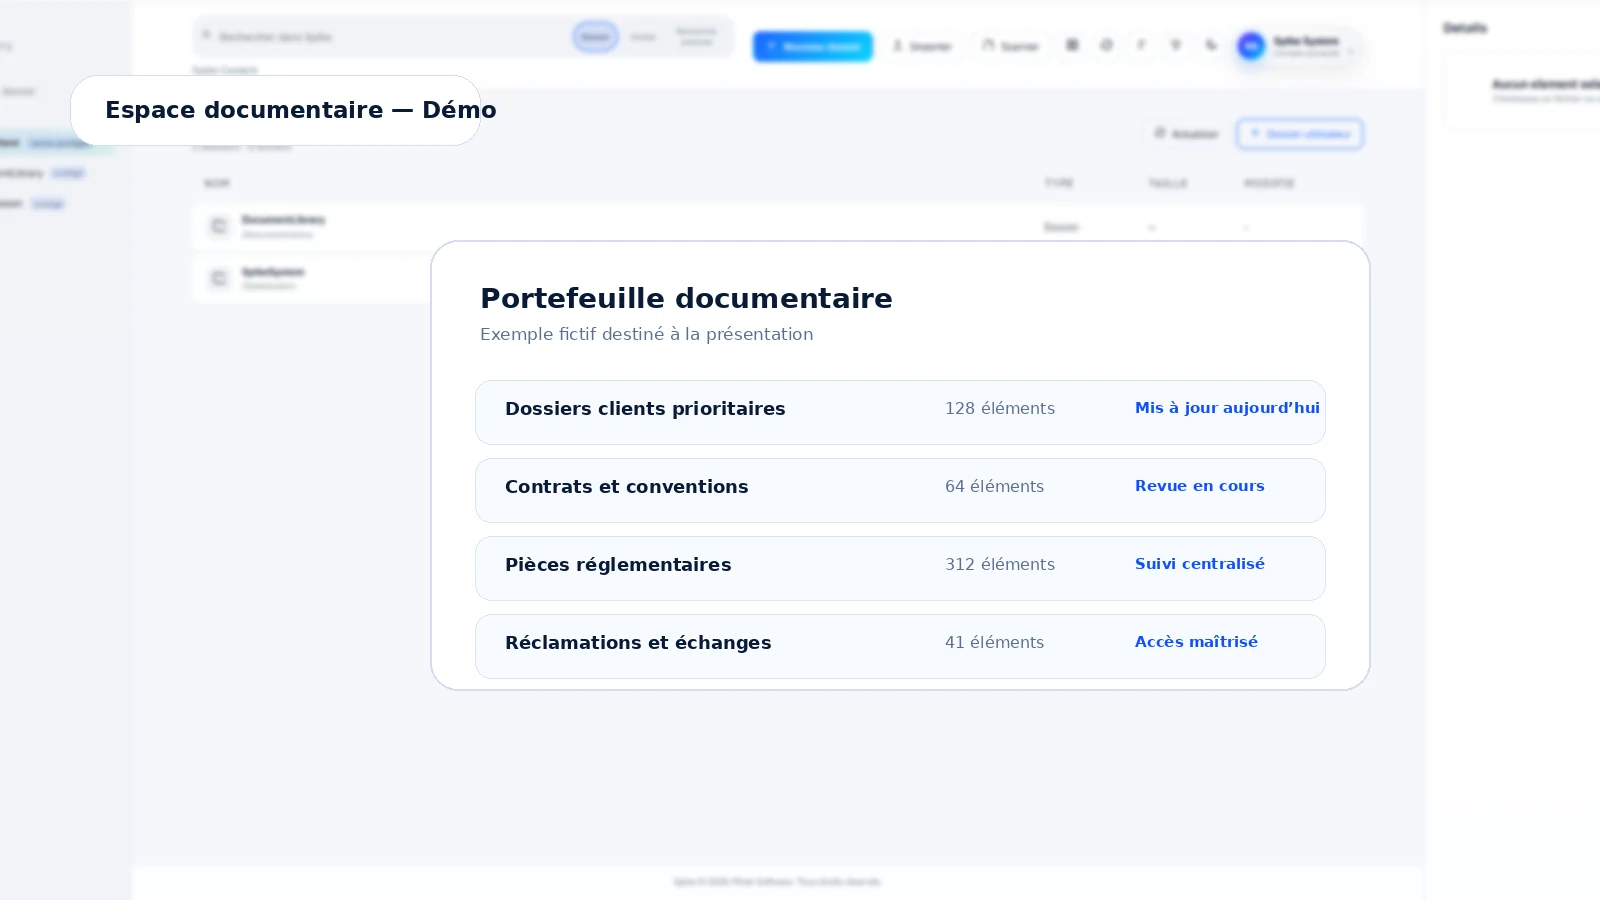
Task: Click the Nom column header
Action: tap(217, 183)
